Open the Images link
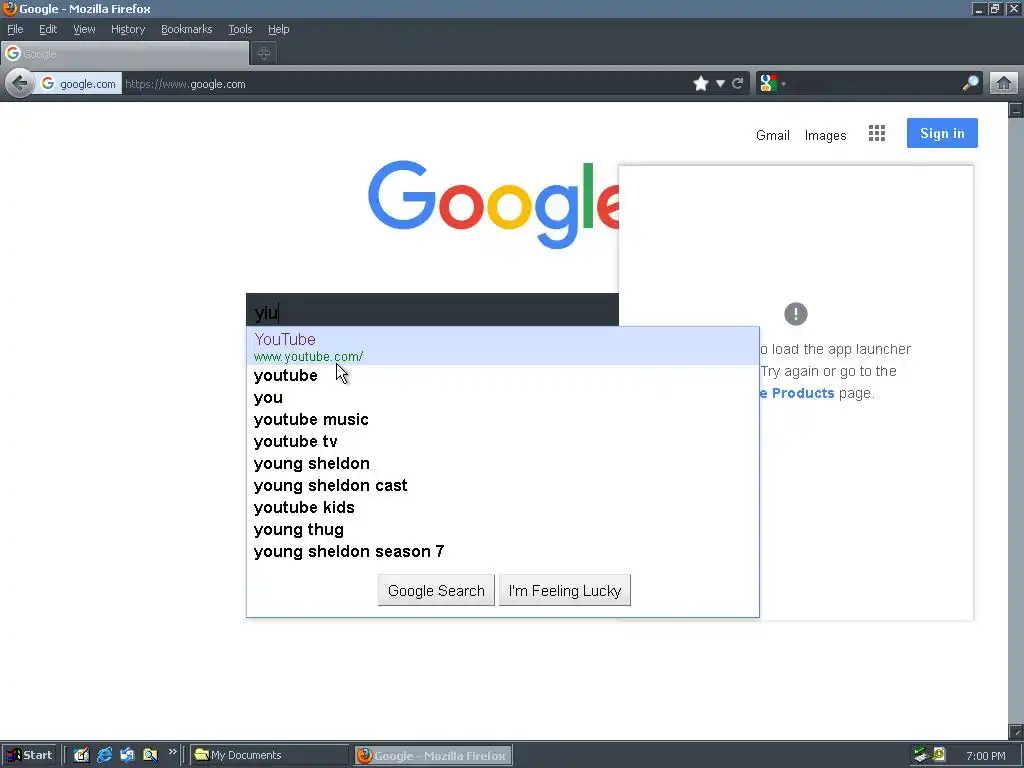Screen dimensions: 1024x768 [x=825, y=135]
